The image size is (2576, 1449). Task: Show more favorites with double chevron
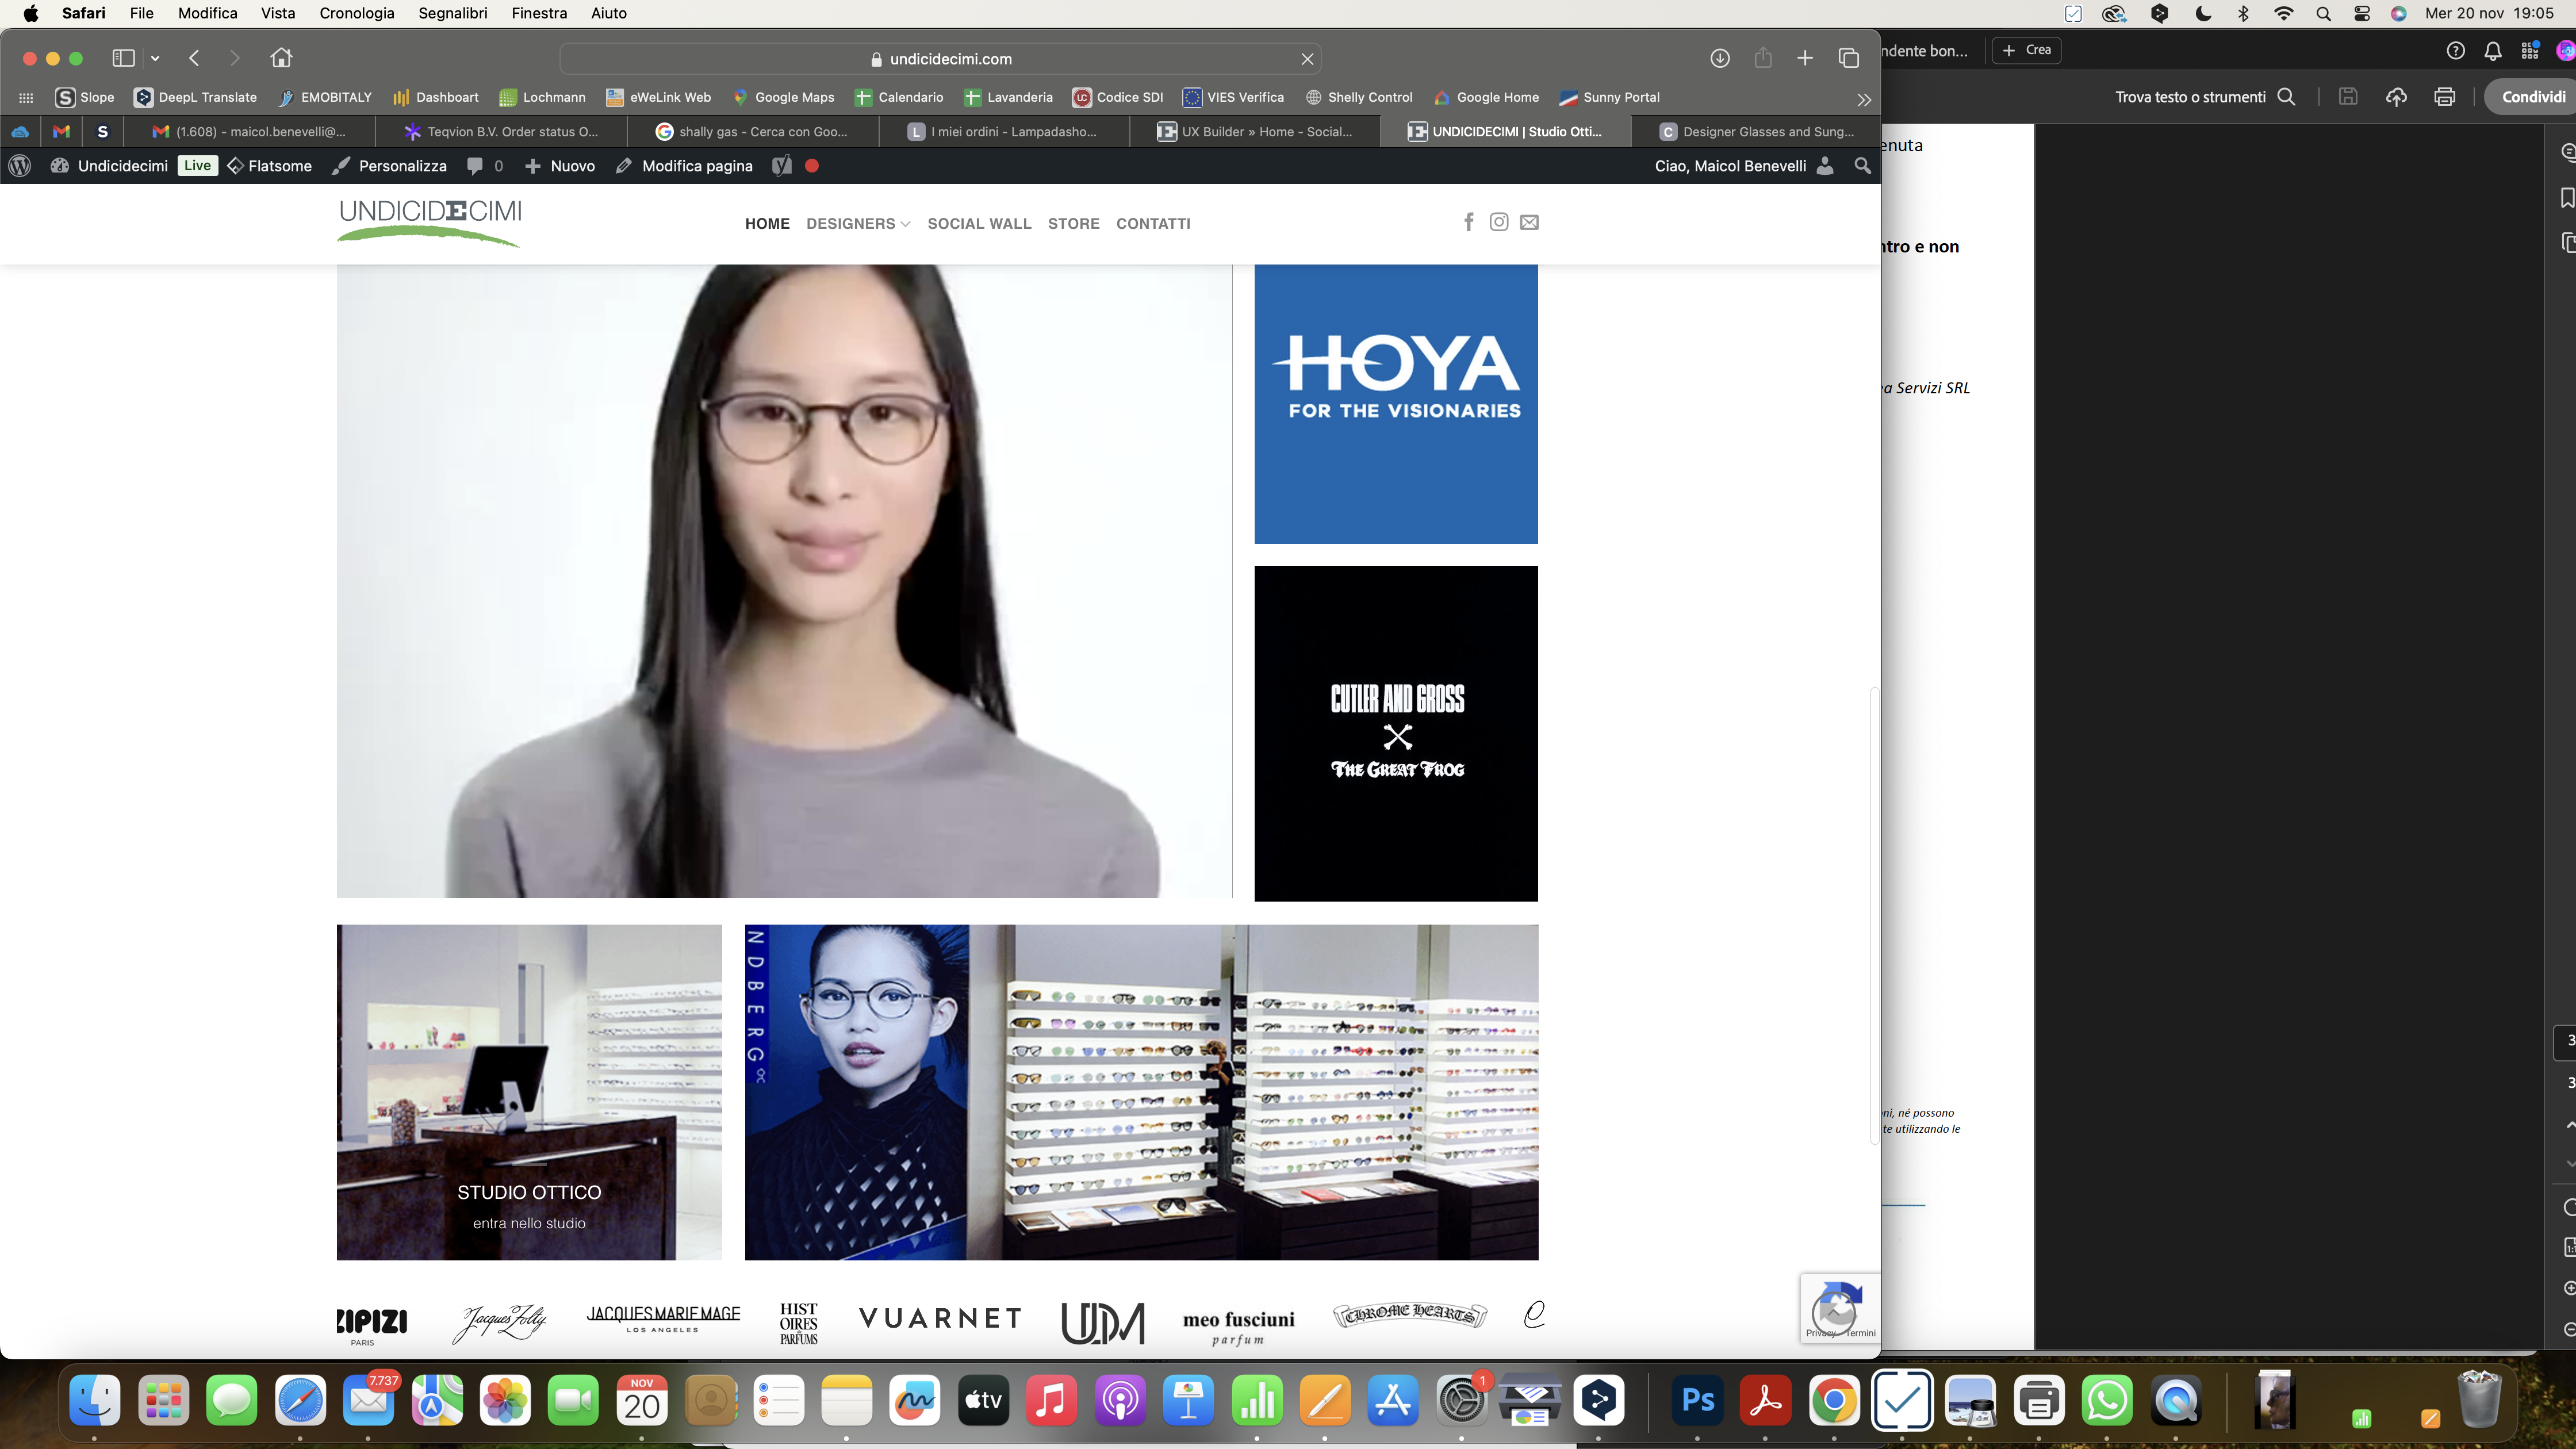1863,99
